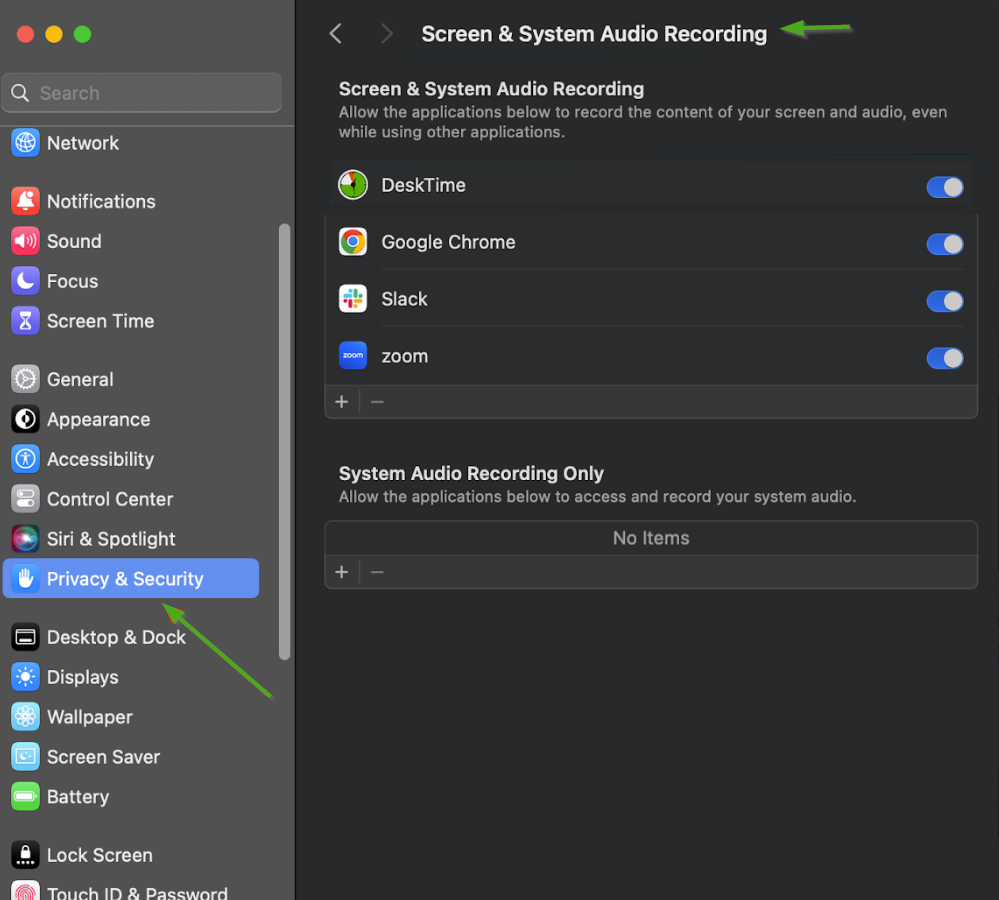The width and height of the screenshot is (999, 900).
Task: Switch off zoom screen recording toggle
Action: 944,358
